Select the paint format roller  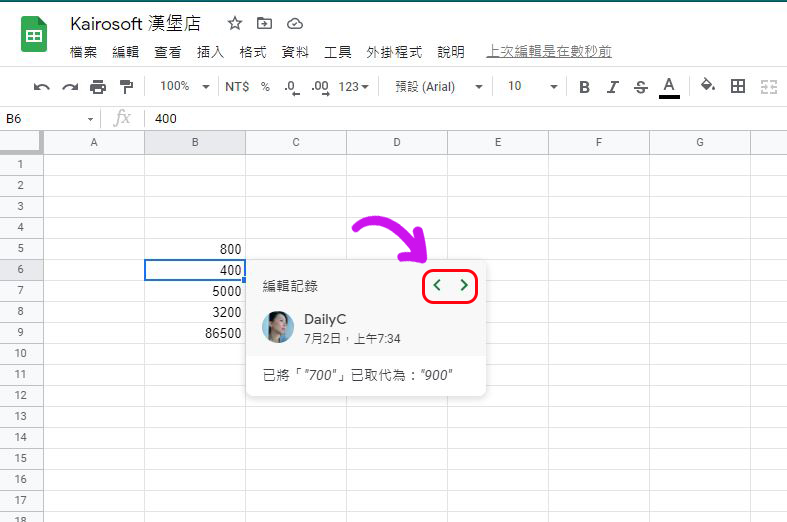pyautogui.click(x=126, y=87)
